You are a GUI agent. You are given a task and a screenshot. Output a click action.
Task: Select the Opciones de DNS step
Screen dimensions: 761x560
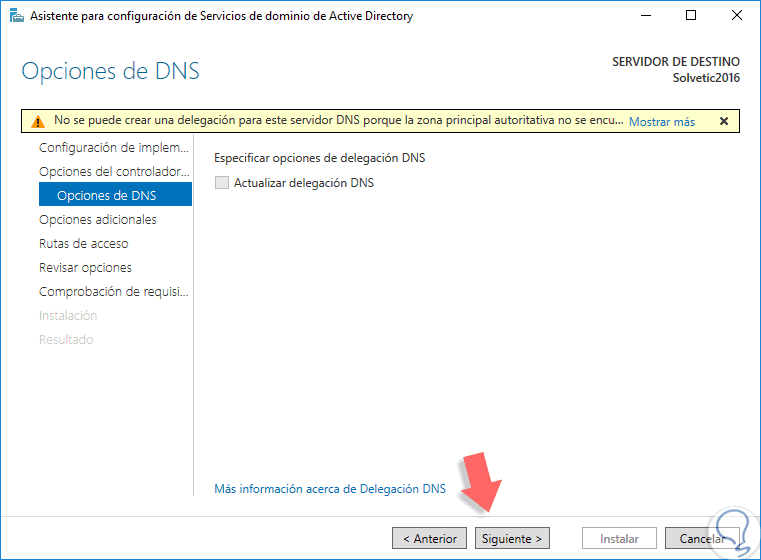point(116,195)
